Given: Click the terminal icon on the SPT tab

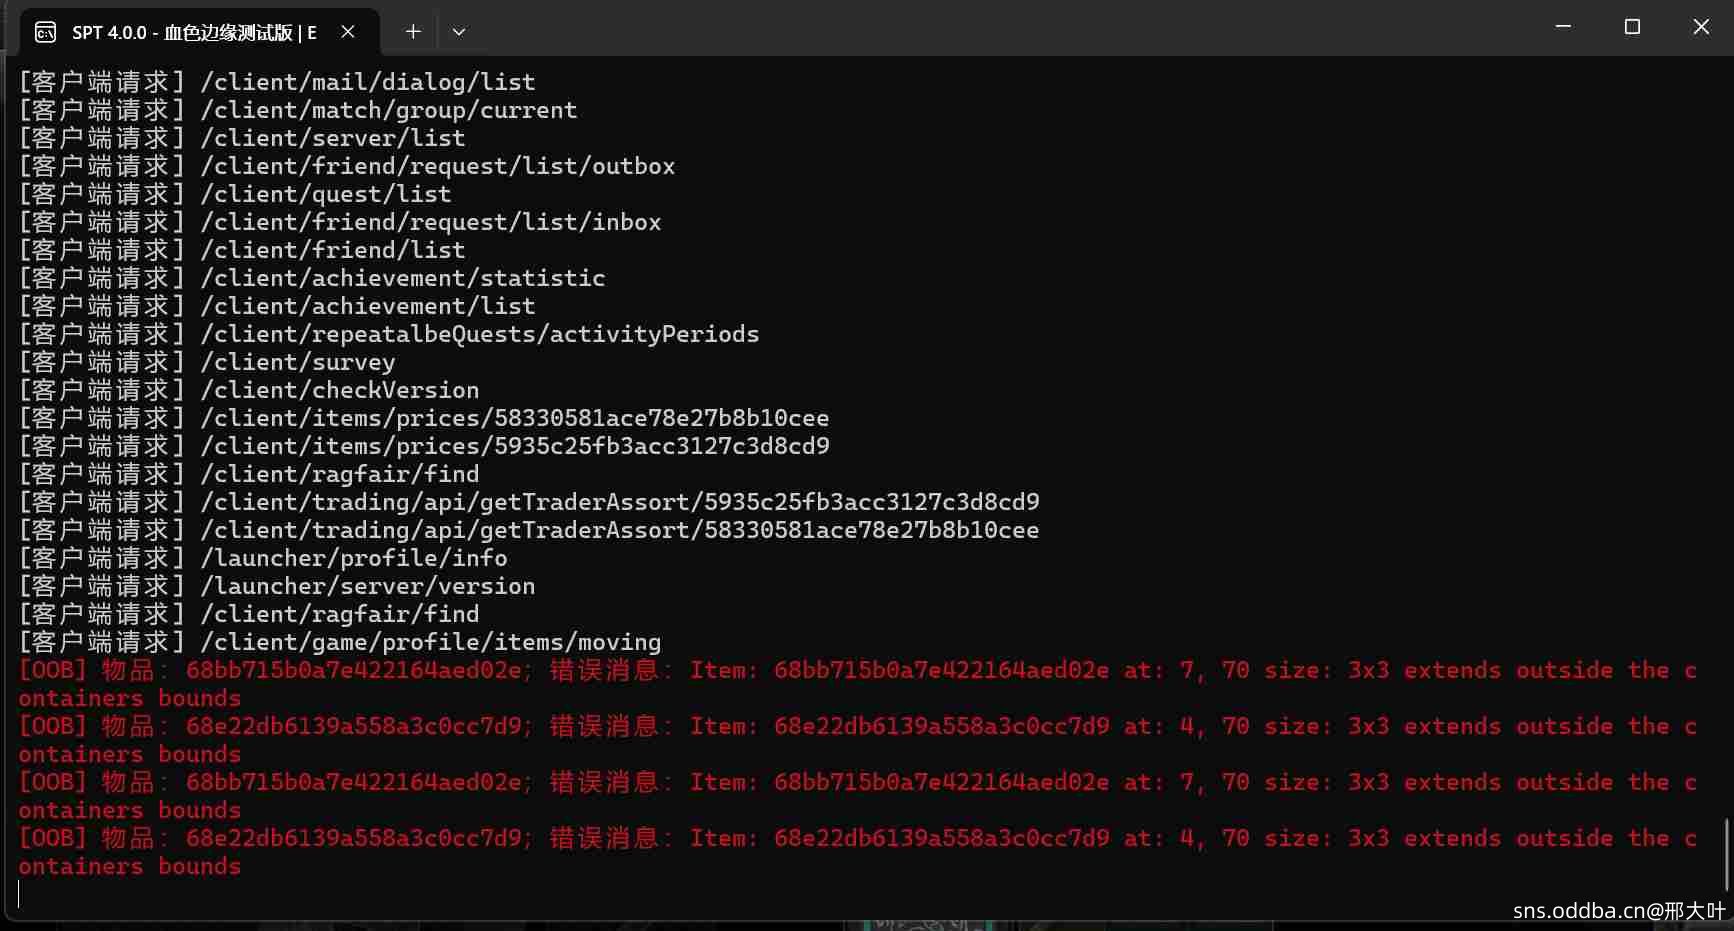Looking at the screenshot, I should click(45, 32).
